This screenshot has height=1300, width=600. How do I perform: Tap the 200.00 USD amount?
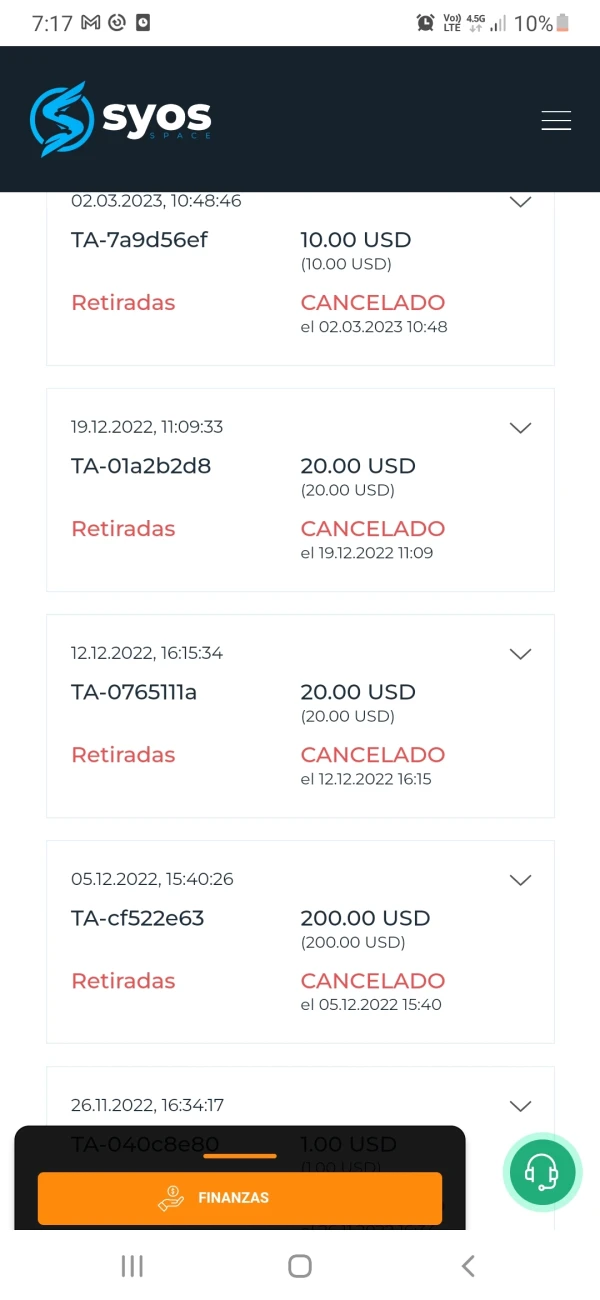click(x=365, y=918)
